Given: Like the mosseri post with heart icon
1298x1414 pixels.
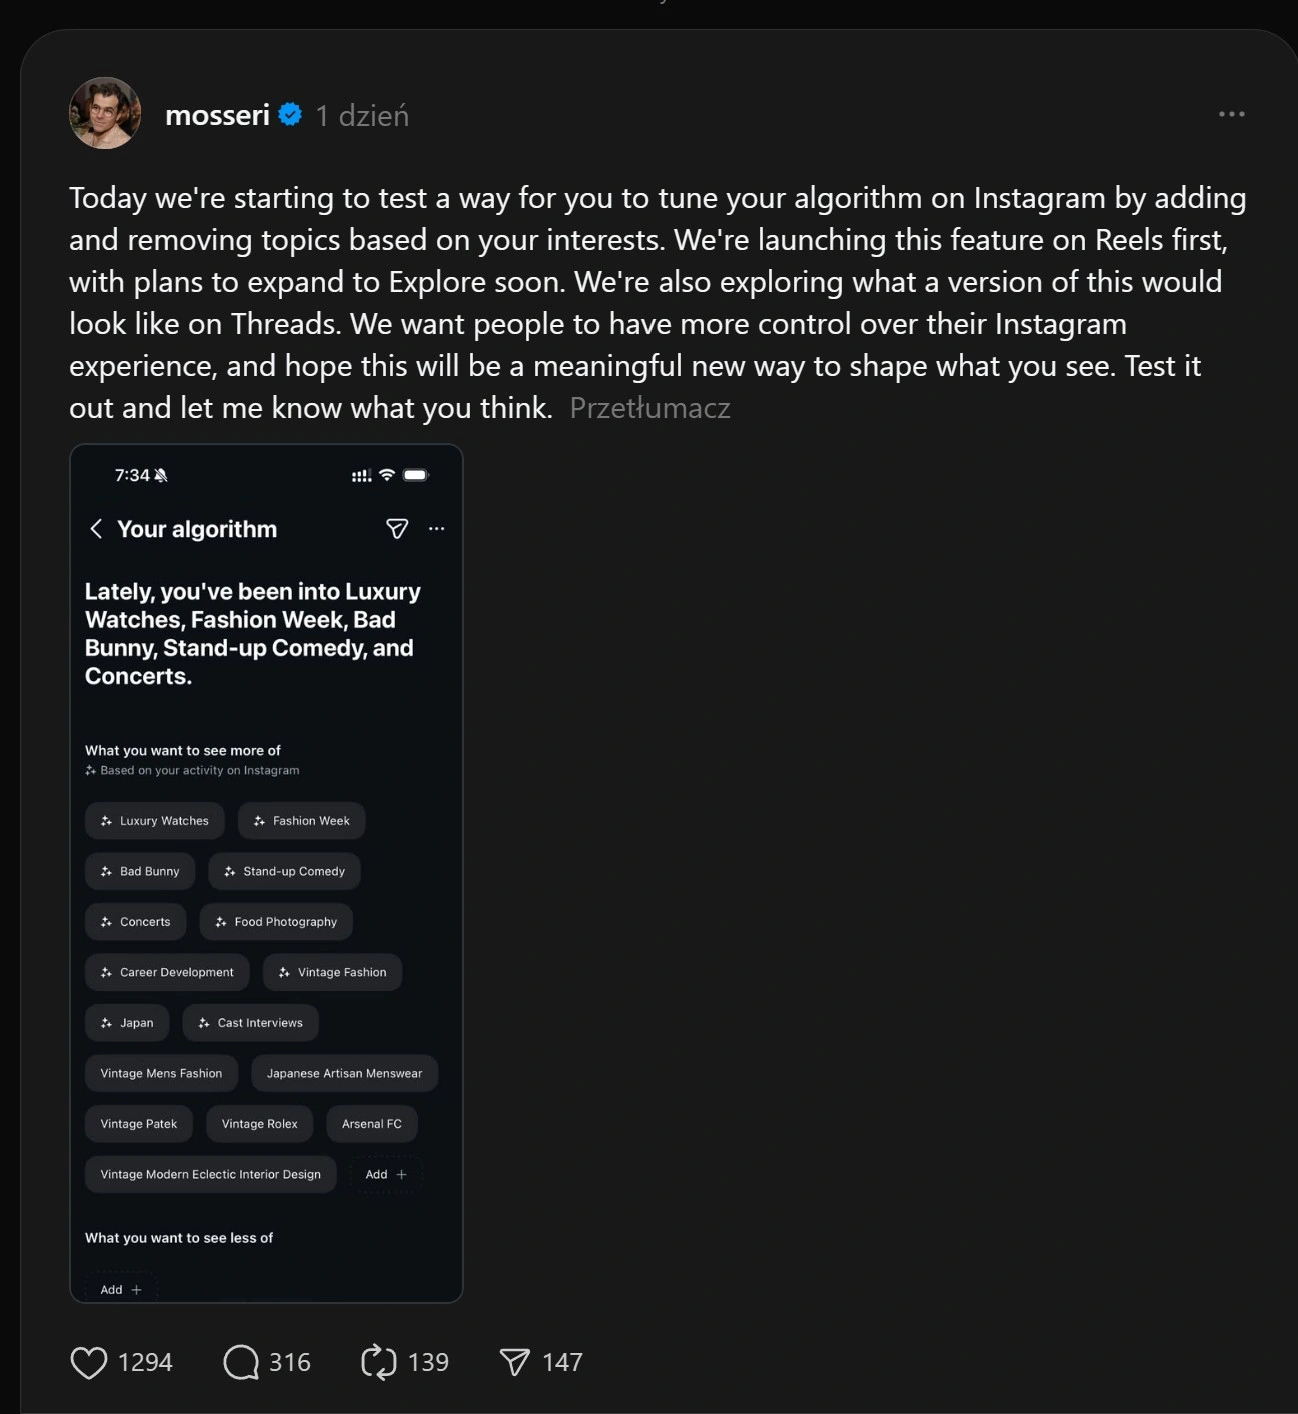Looking at the screenshot, I should click(x=89, y=1362).
